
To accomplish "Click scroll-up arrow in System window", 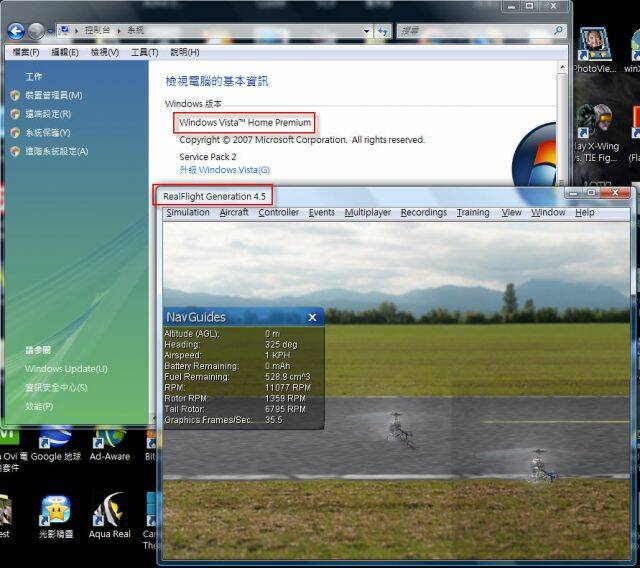I will point(562,68).
